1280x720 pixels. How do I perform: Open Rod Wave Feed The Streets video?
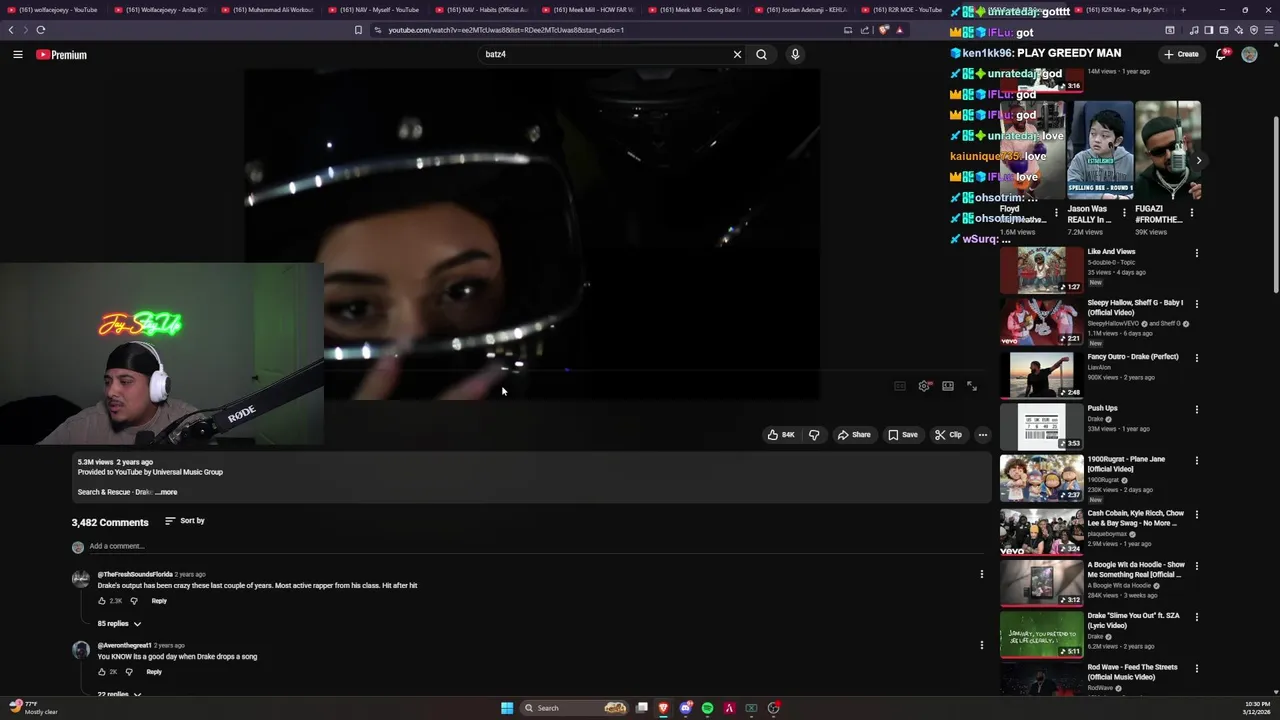(x=1041, y=680)
